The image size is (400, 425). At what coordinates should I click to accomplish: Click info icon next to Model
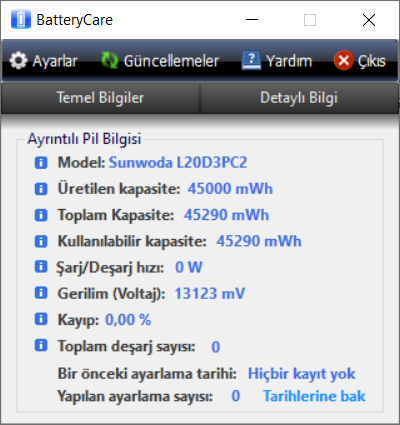pyautogui.click(x=41, y=163)
